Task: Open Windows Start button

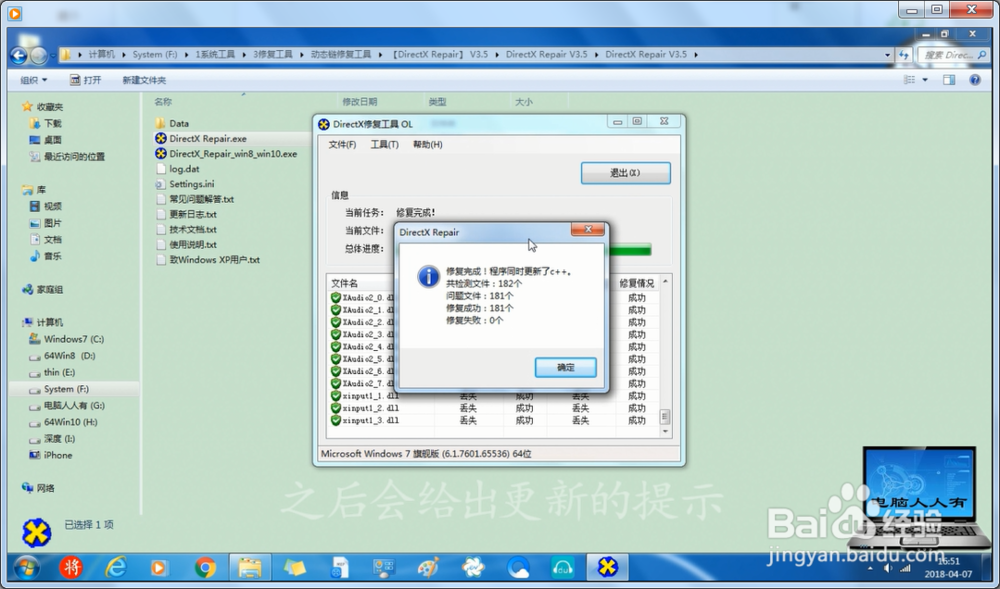Action: [x=26, y=567]
